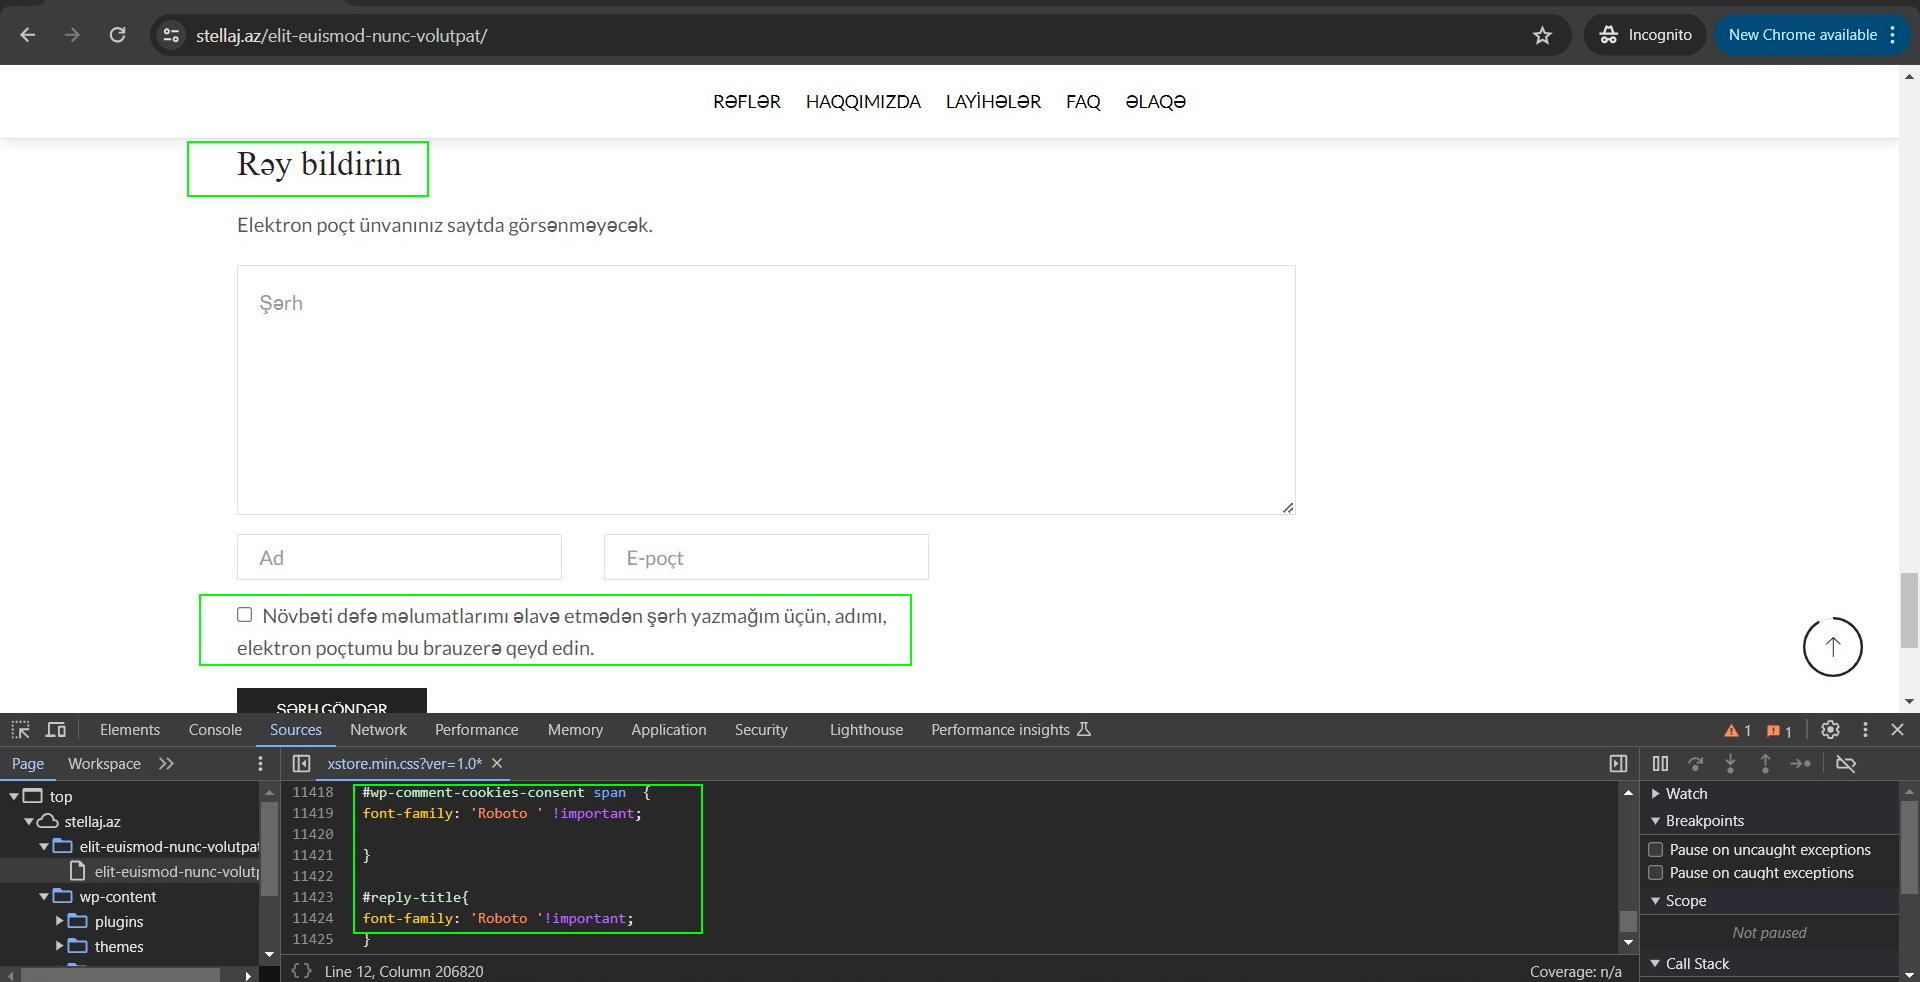Open the Memory tab
Viewport: 1920px width, 982px height.
click(x=575, y=730)
